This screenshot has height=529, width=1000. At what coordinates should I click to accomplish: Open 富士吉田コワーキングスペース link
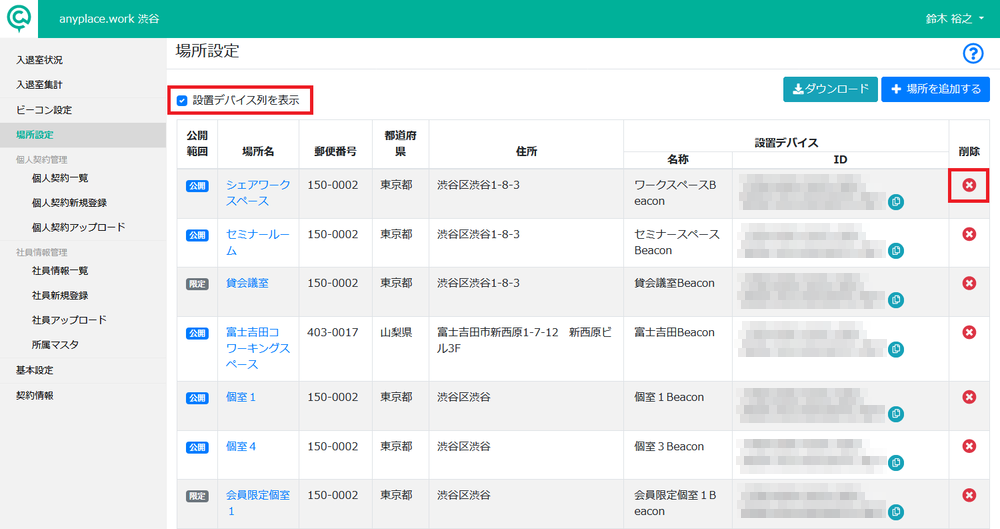pyautogui.click(x=258, y=348)
